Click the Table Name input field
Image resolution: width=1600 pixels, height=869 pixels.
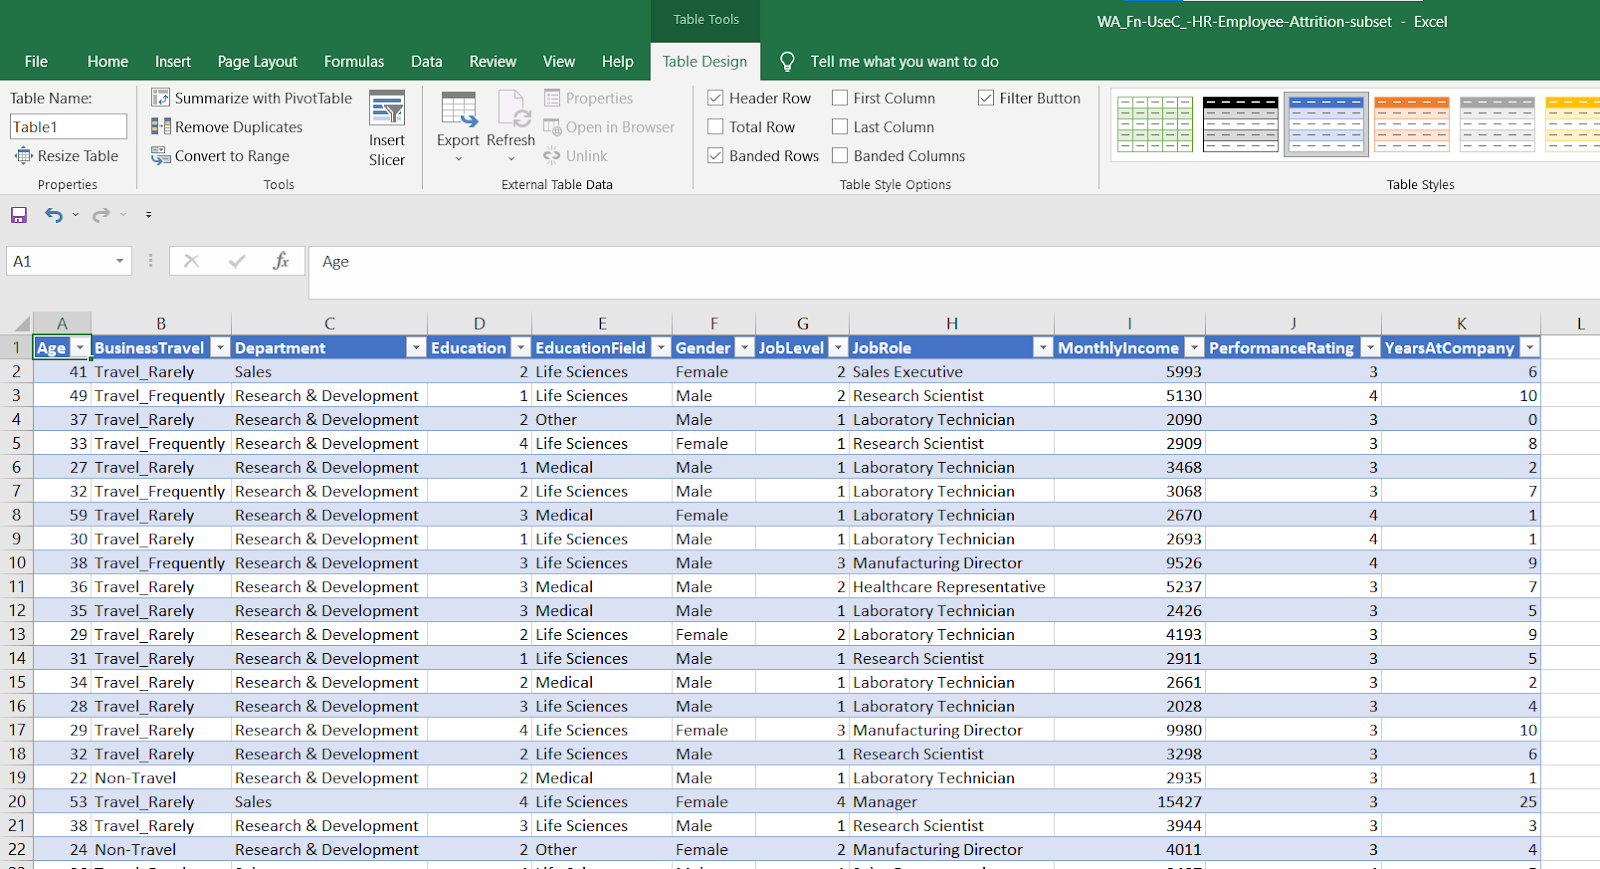(x=68, y=127)
